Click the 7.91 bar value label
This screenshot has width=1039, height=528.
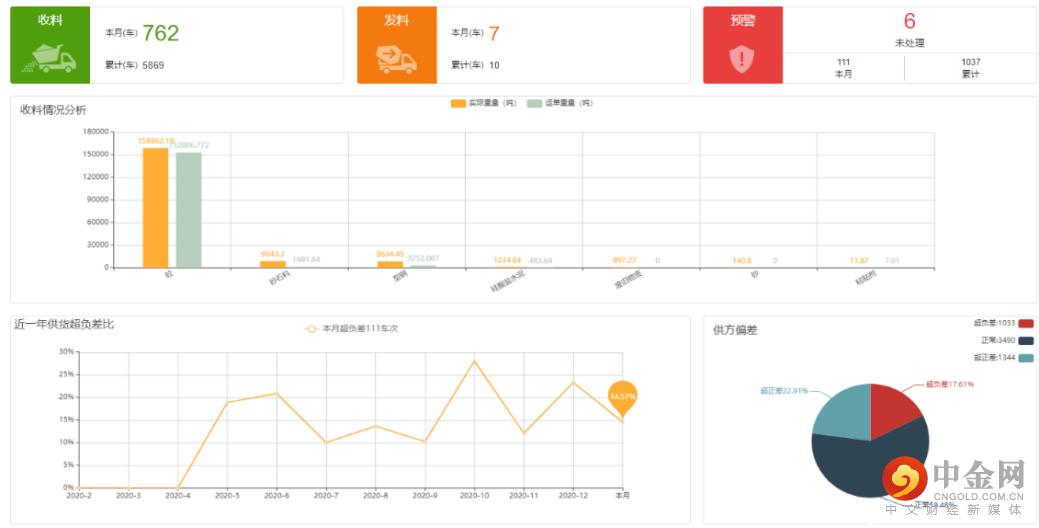click(x=892, y=260)
